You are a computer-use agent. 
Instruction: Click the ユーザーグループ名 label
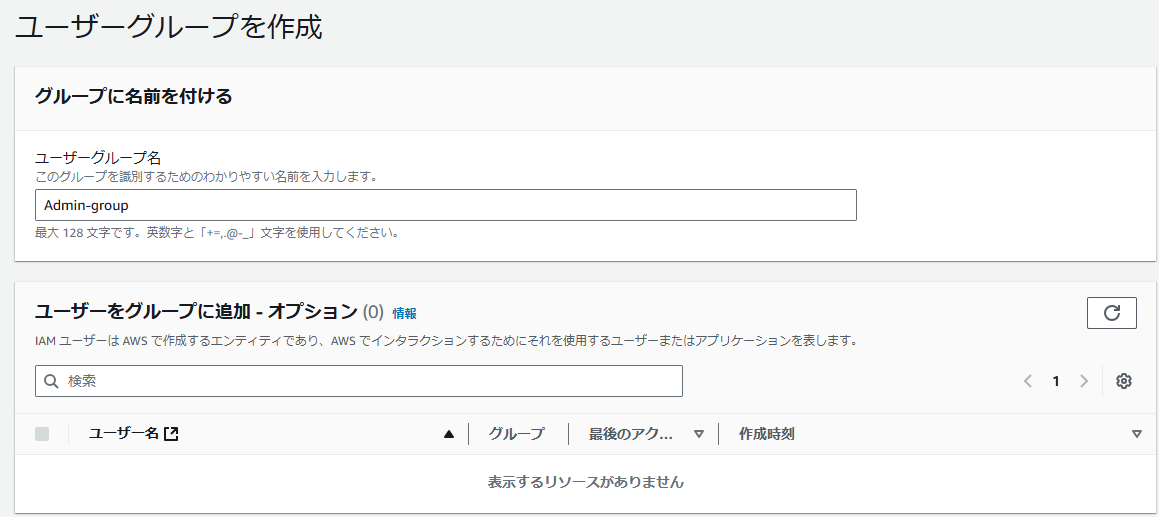point(98,158)
